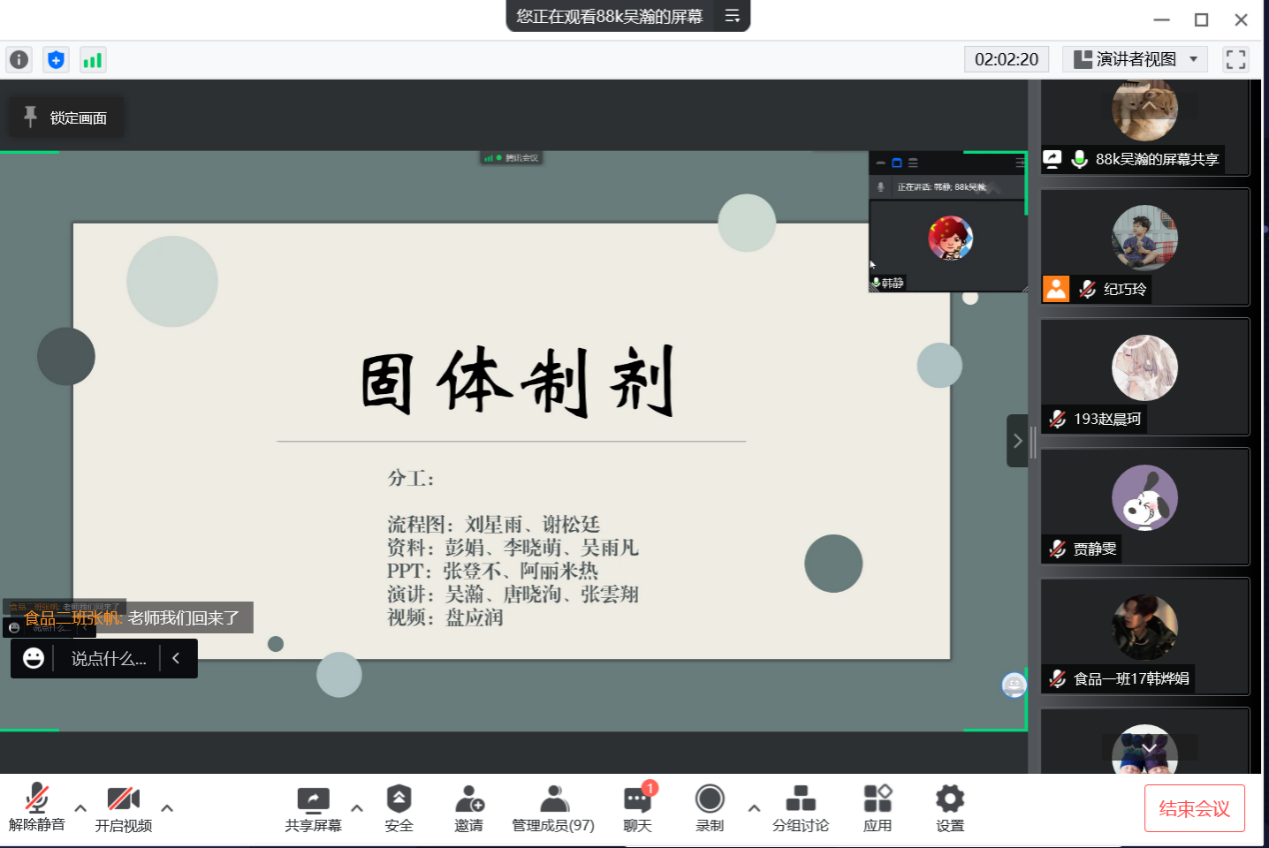1269x848 pixels.
Task: Click Lock Screen (锁定画面) button
Action: (66, 118)
